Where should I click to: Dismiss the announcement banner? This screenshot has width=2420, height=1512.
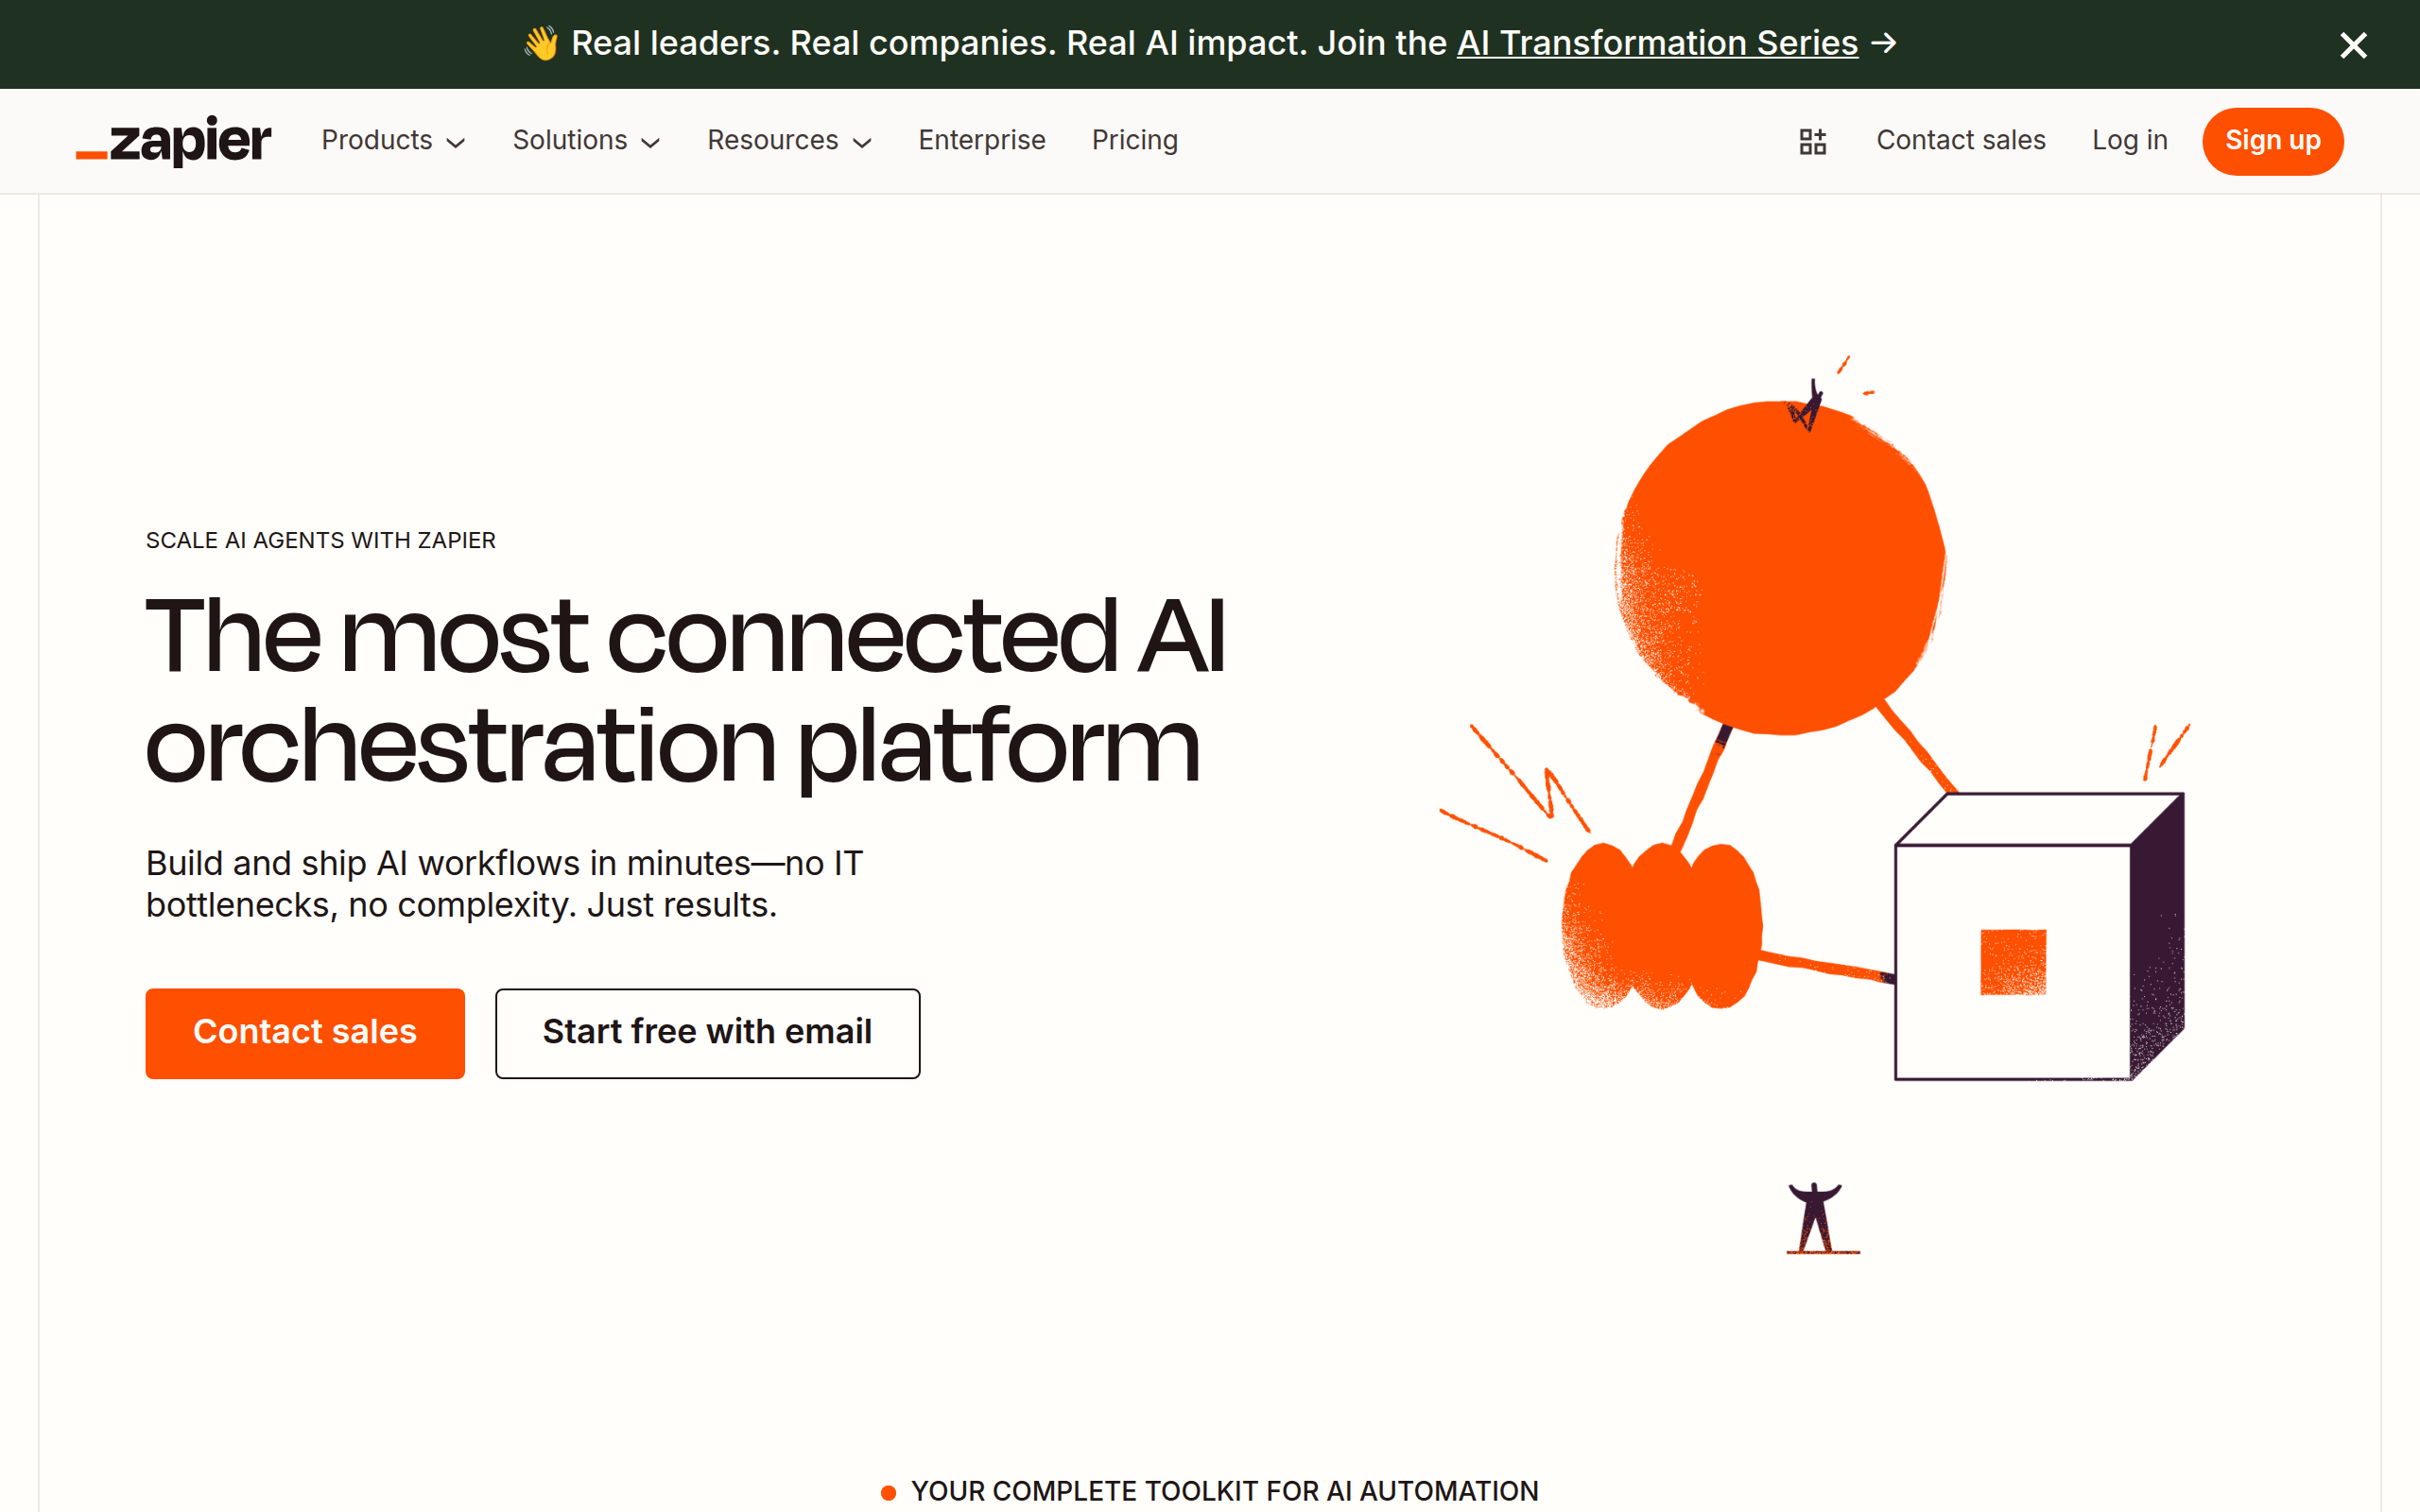point(2353,44)
